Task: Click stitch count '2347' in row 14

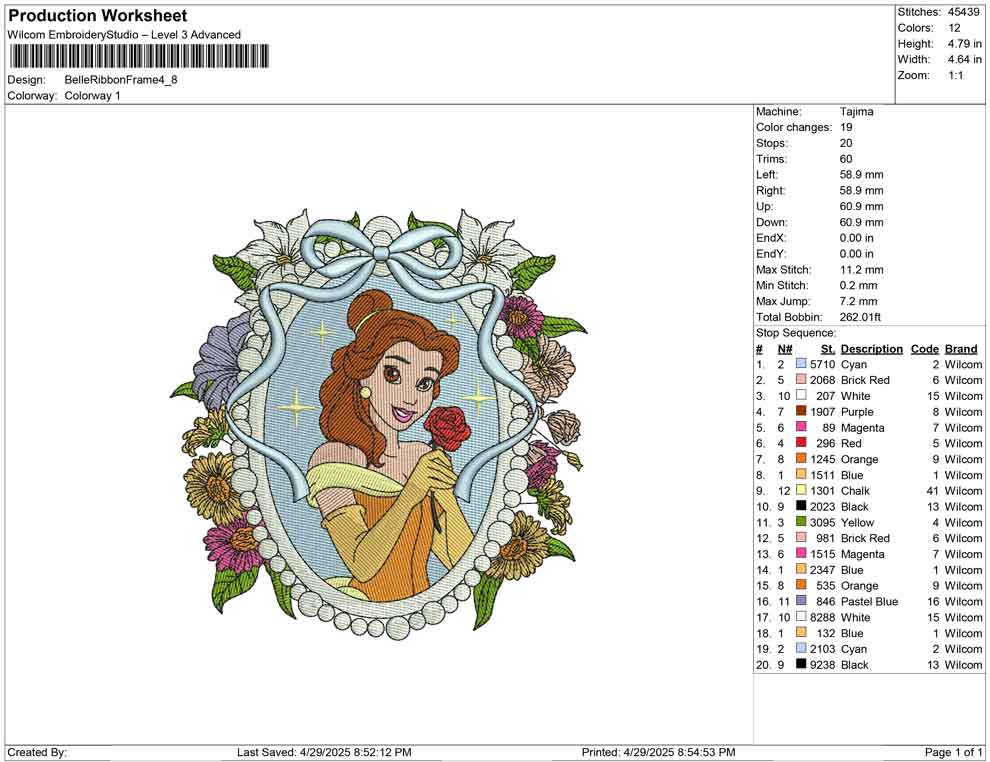Action: pos(823,569)
